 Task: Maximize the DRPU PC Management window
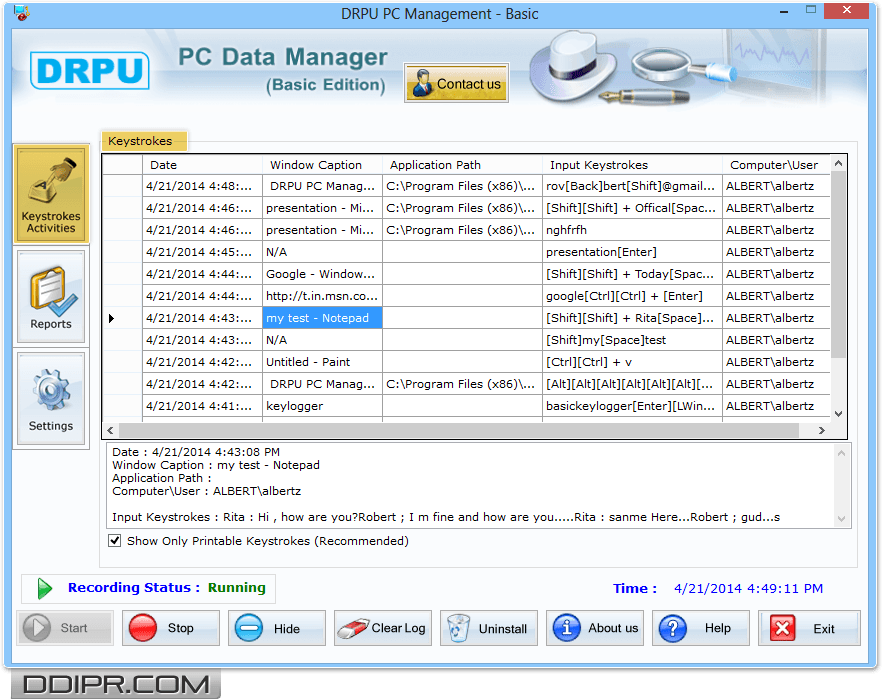(x=811, y=10)
